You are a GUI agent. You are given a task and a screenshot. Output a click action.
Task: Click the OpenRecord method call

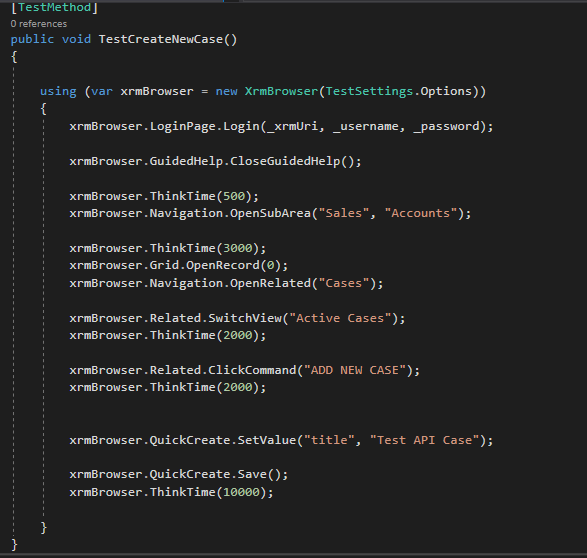(223, 265)
